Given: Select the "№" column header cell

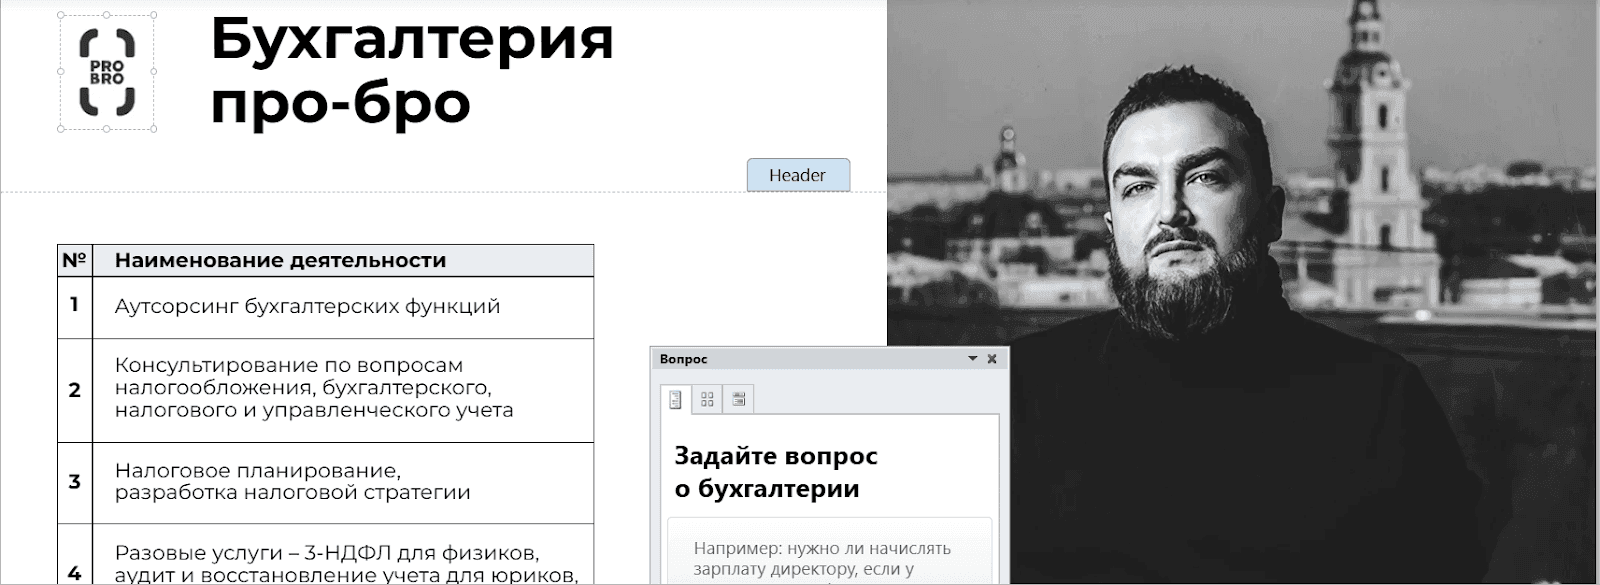Looking at the screenshot, I should pyautogui.click(x=75, y=261).
